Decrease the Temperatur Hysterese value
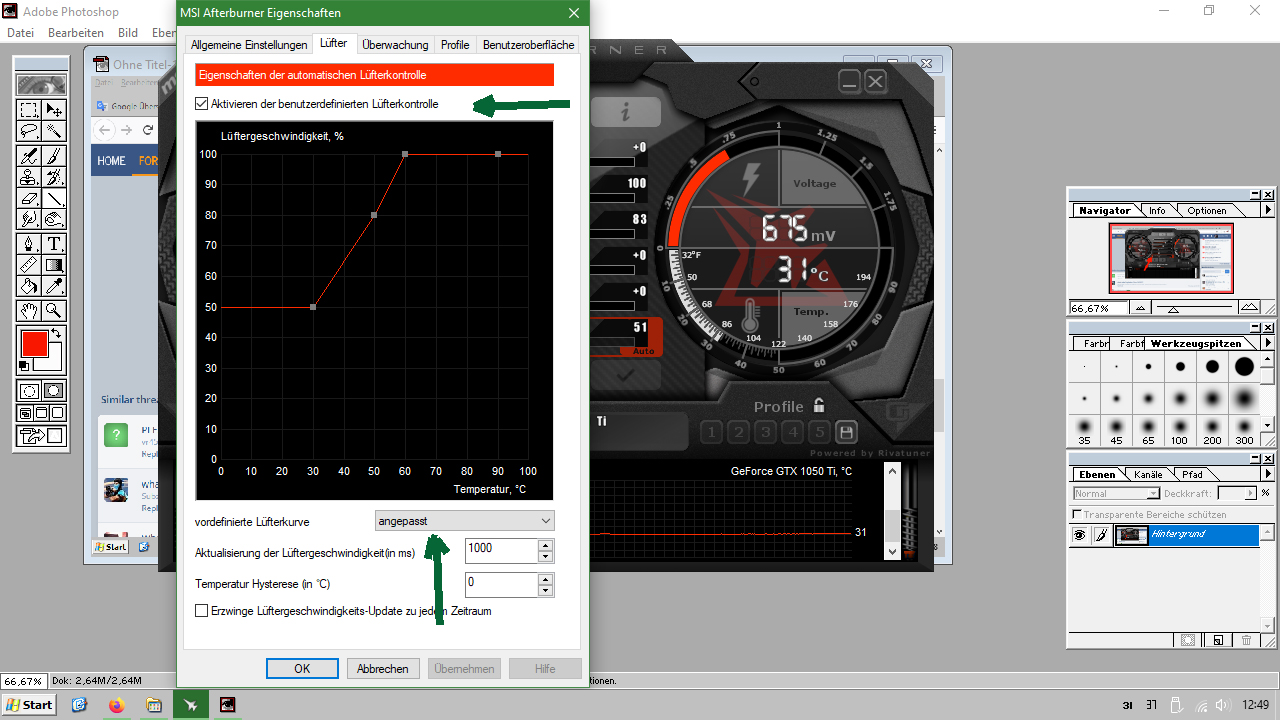The image size is (1280, 720). point(545,591)
